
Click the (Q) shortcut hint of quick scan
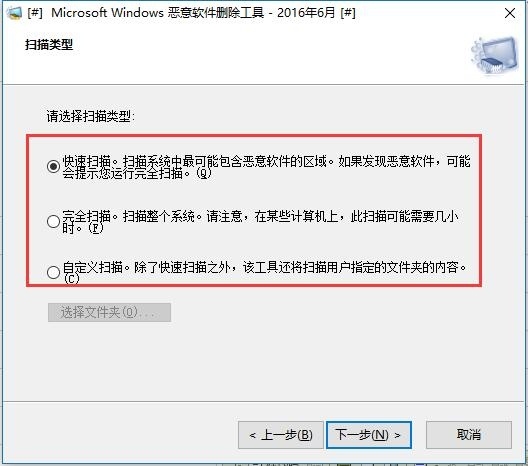[204, 173]
